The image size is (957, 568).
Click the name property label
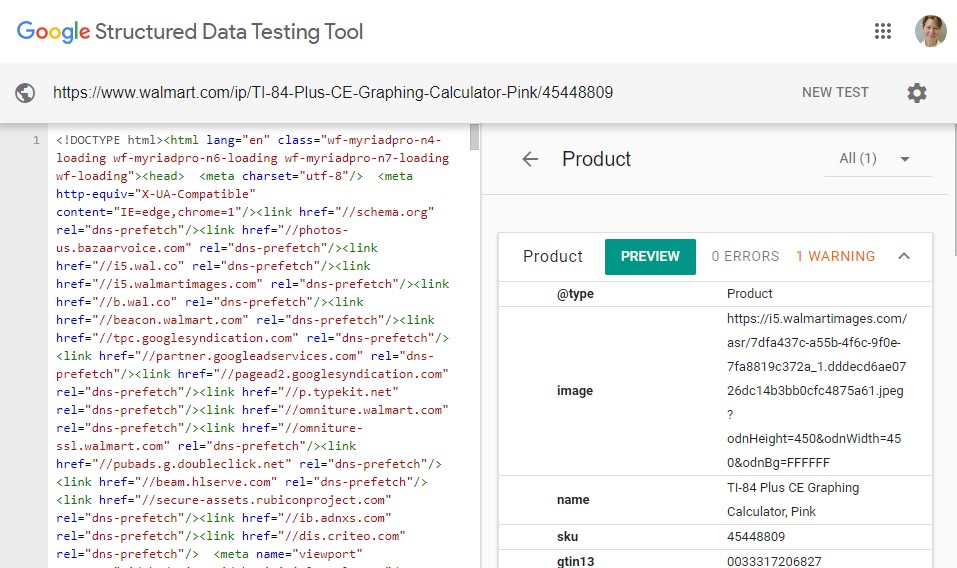572,500
